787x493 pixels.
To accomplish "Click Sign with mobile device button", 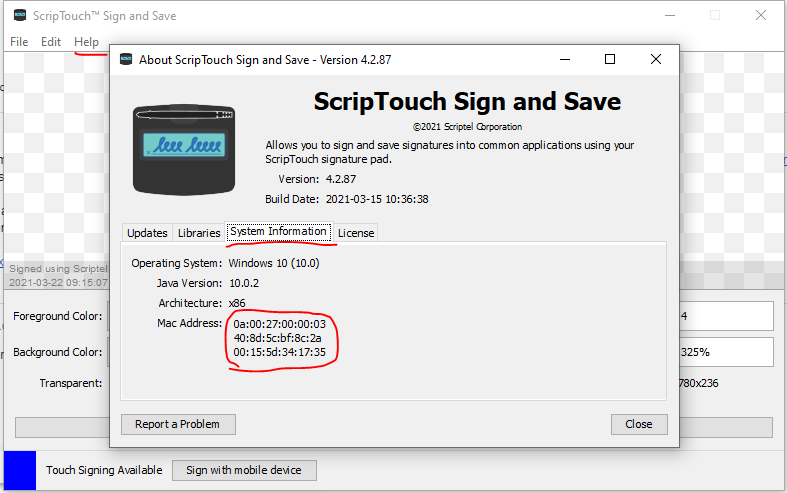I will click(244, 470).
